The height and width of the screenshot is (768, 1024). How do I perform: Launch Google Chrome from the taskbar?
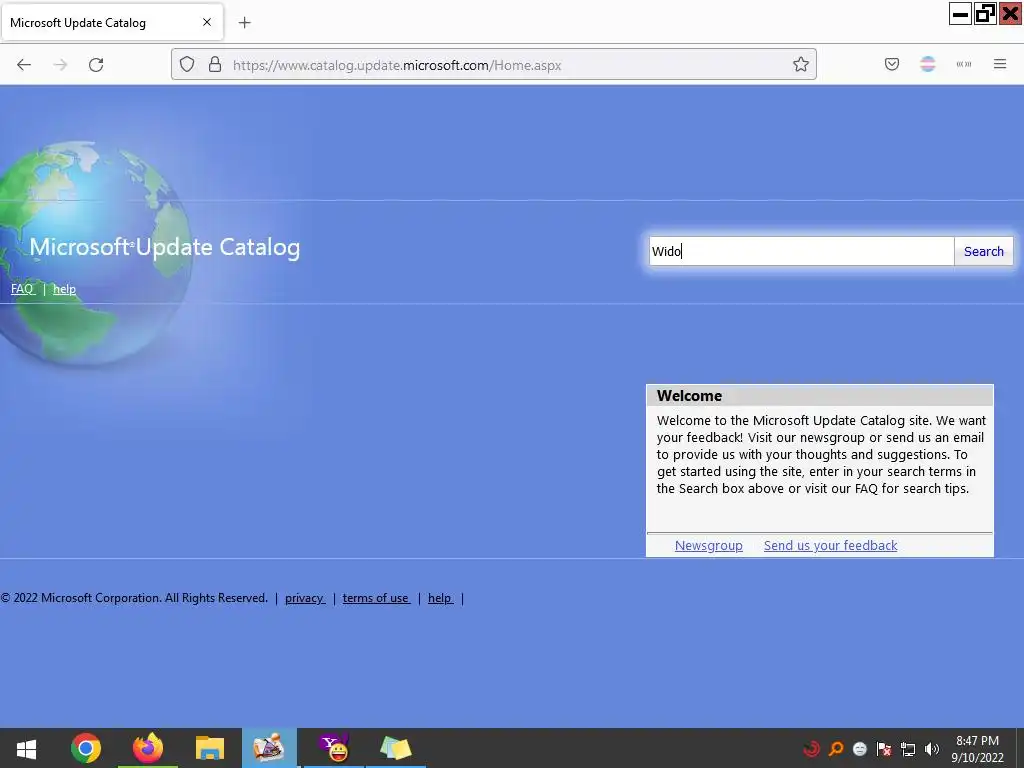[86, 748]
